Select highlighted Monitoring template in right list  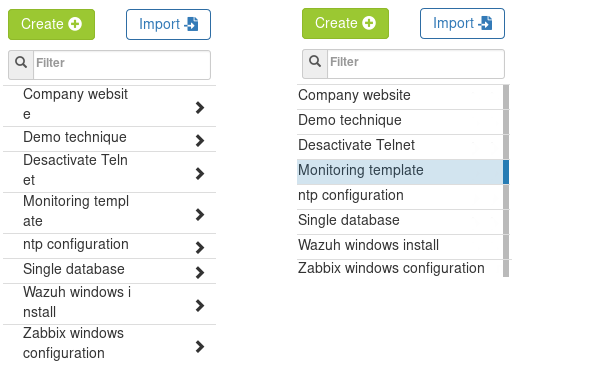pos(400,172)
